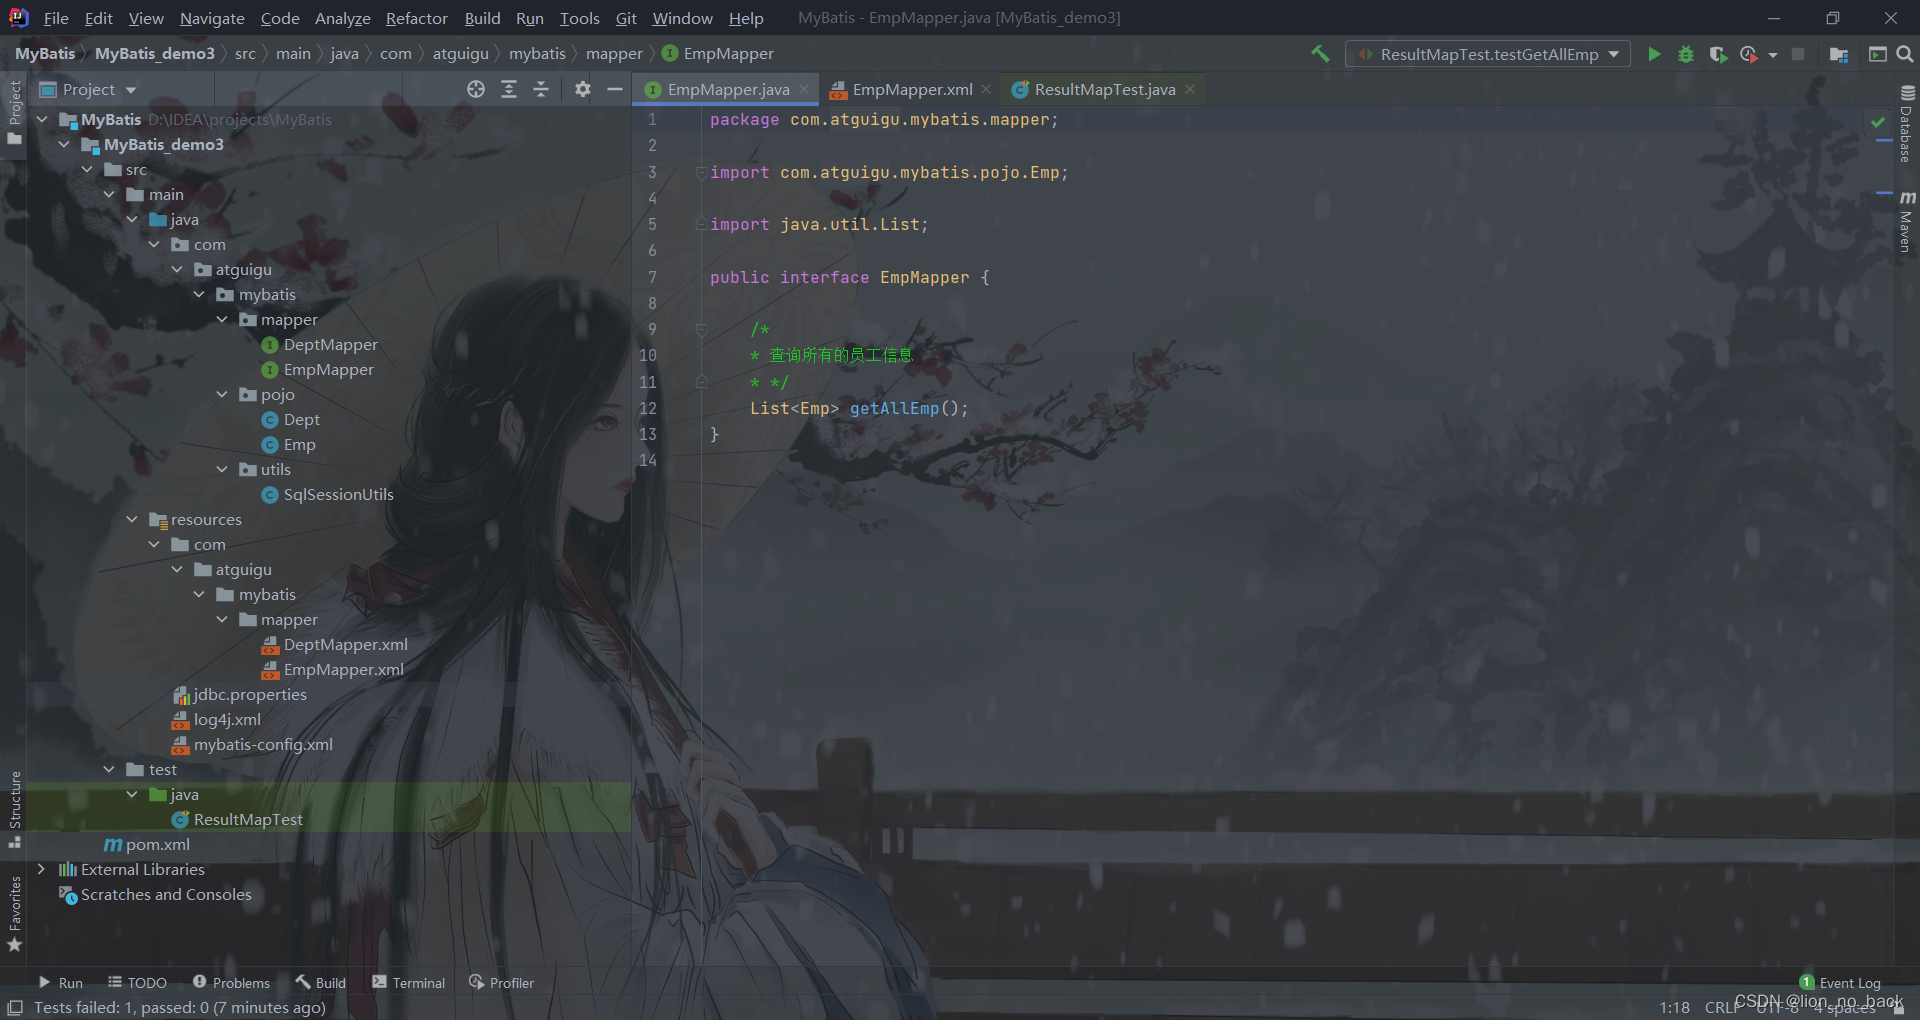Image resolution: width=1920 pixels, height=1020 pixels.
Task: Open the Git menu
Action: coord(626,18)
